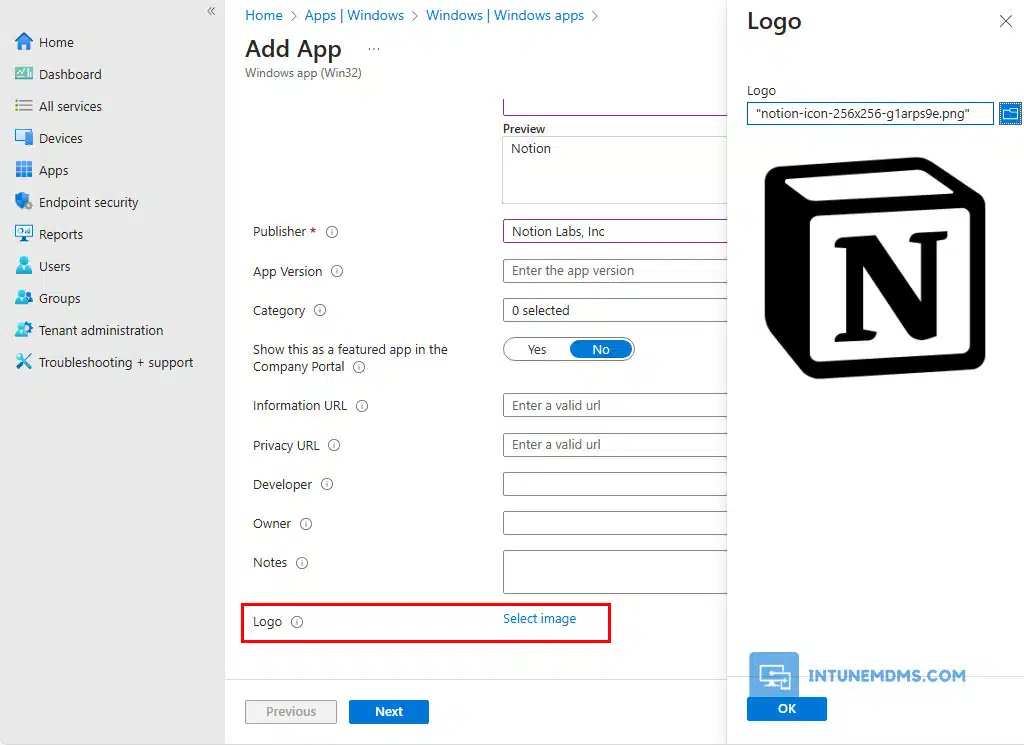
Task: Set featured app toggle to No
Action: tap(601, 349)
